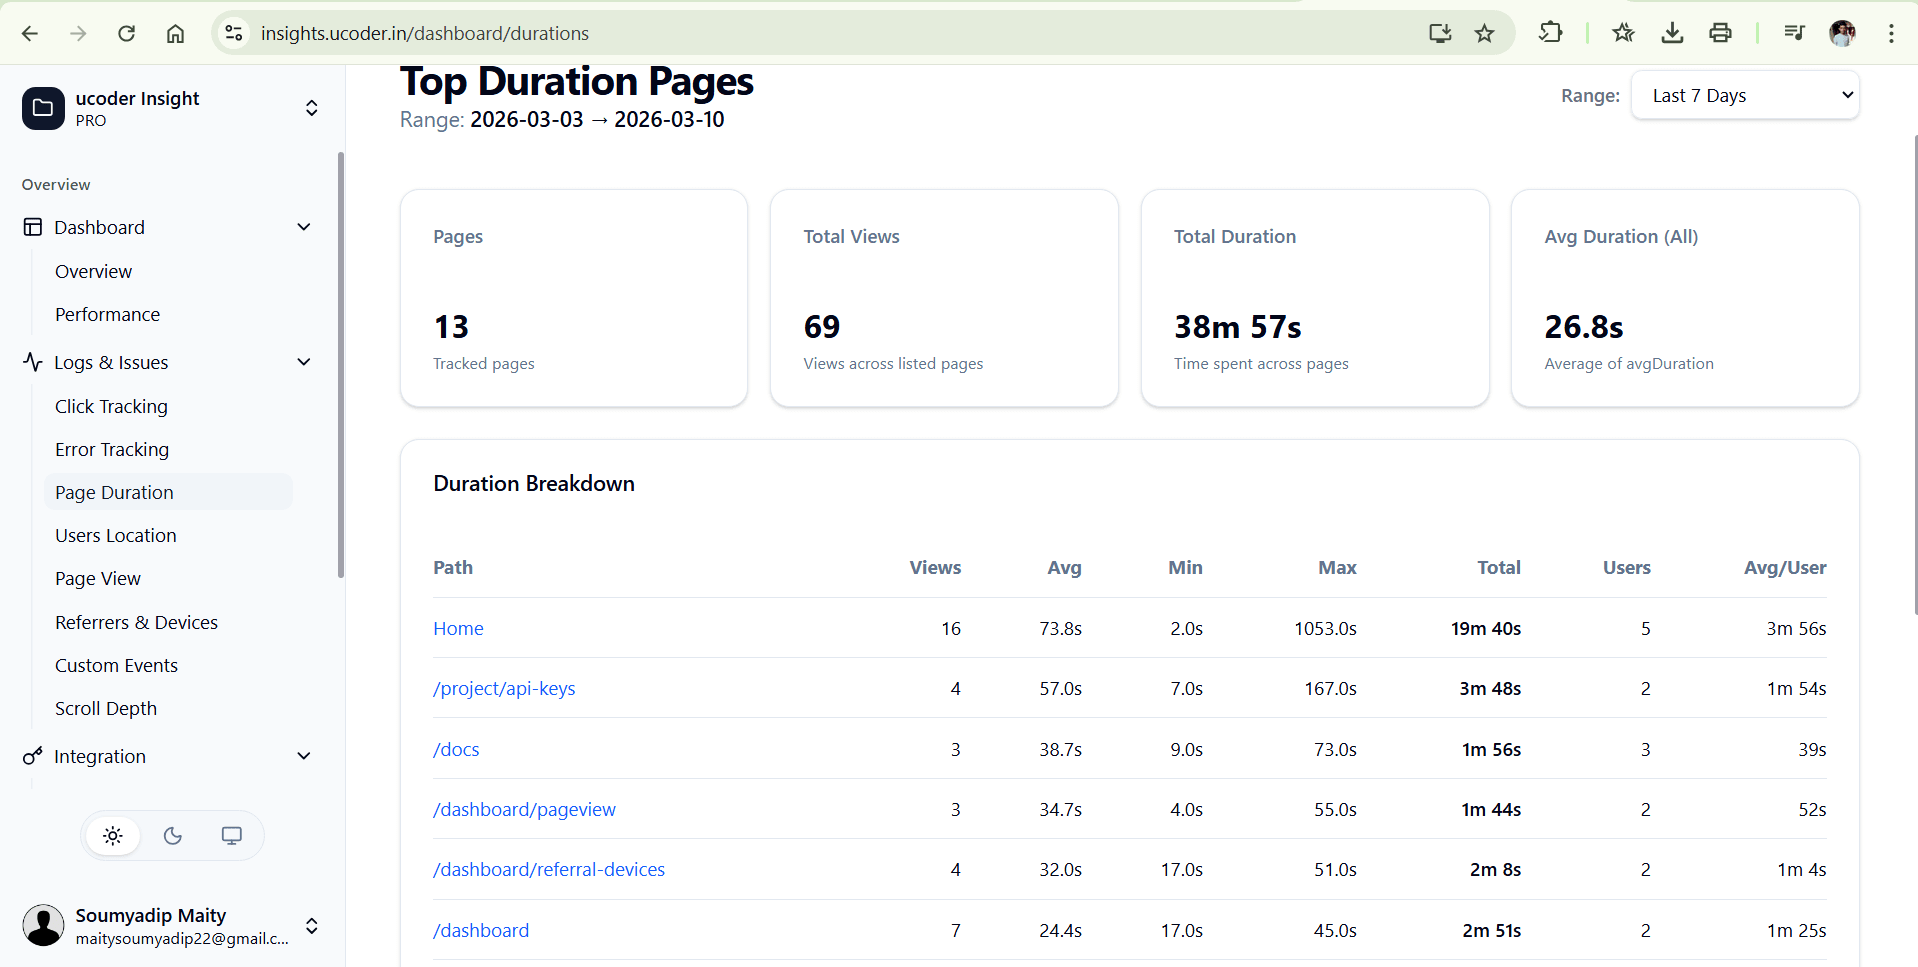Open the Range Last 7 Days dropdown

coord(1745,95)
